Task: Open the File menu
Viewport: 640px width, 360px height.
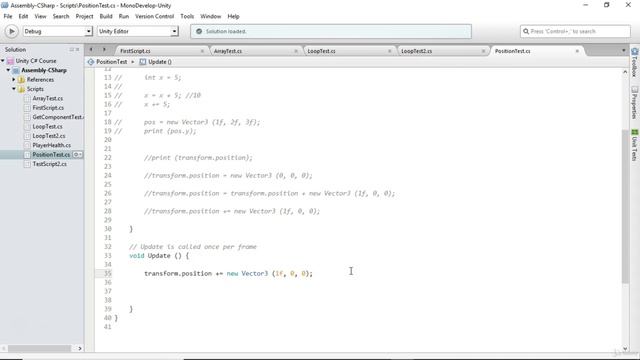Action: [x=8, y=16]
